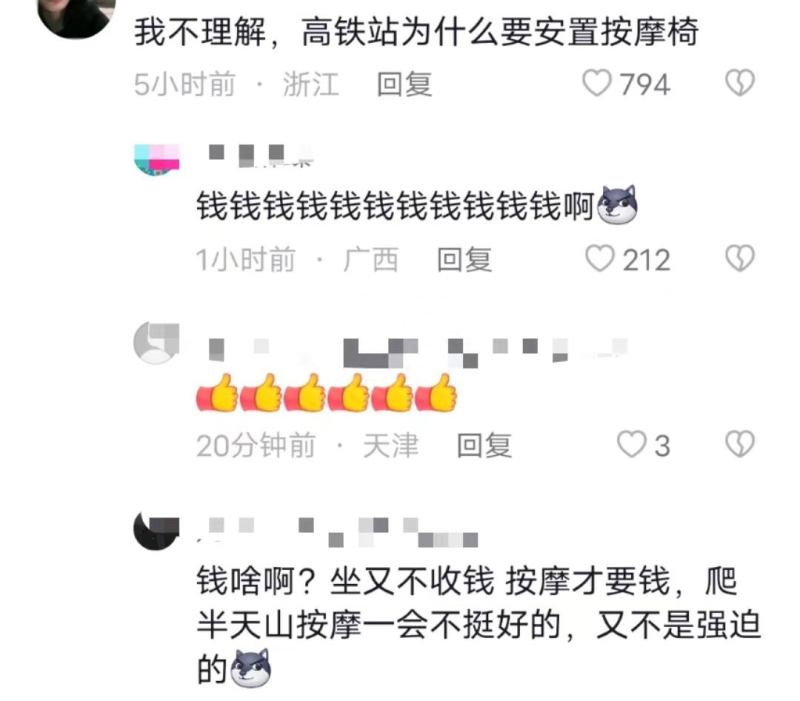This screenshot has height=701, width=800.
Task: Select the long 钱啥啊 reply text
Action: pyautogui.click(x=479, y=626)
